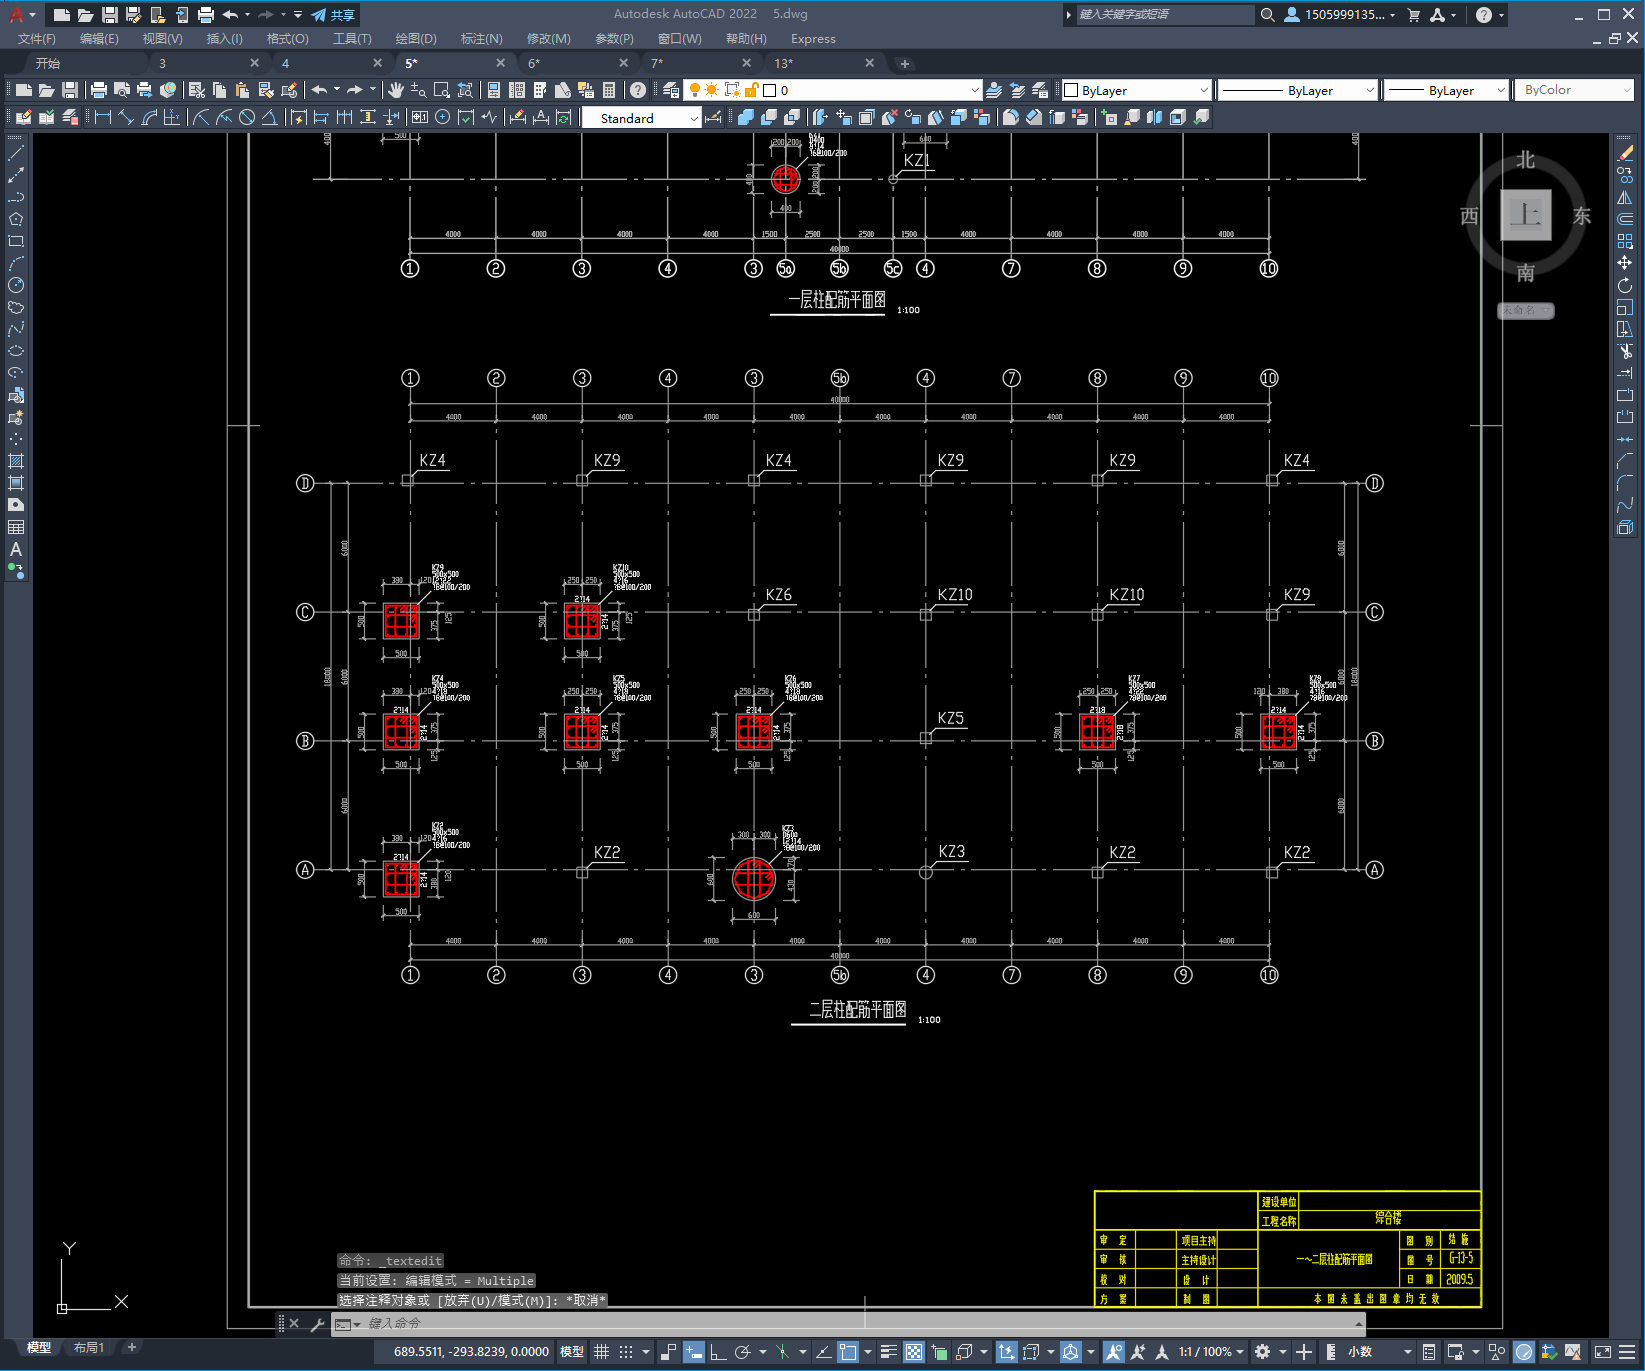Toggle polar tracking in status bar
The width and height of the screenshot is (1645, 1371).
(742, 1352)
